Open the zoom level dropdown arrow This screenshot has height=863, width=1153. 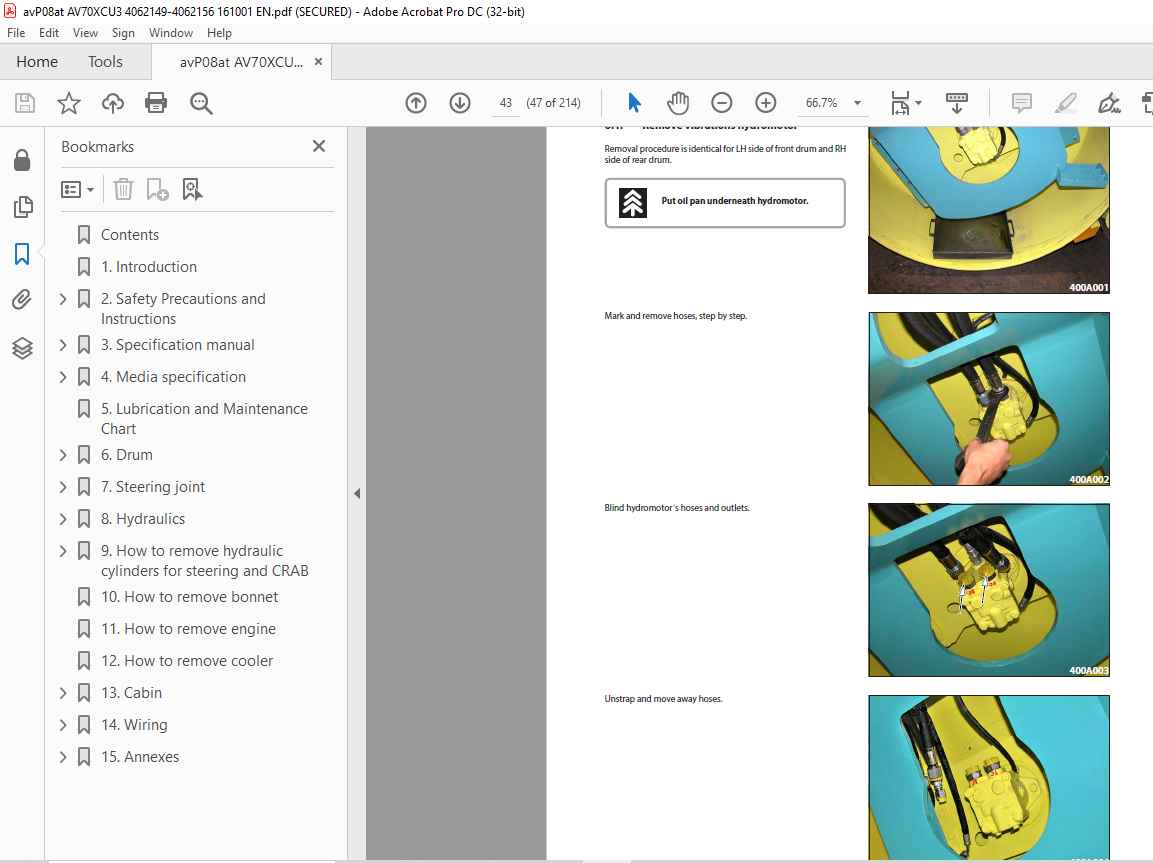857,103
